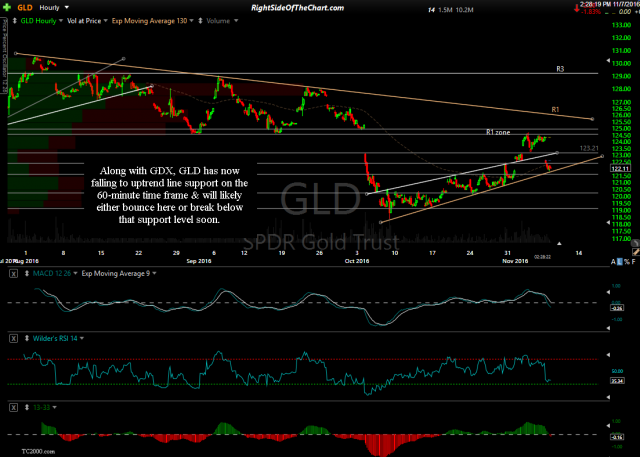This screenshot has height=457, width=640.
Task: Expand the MACD 12 26 menu
Action: point(75,274)
